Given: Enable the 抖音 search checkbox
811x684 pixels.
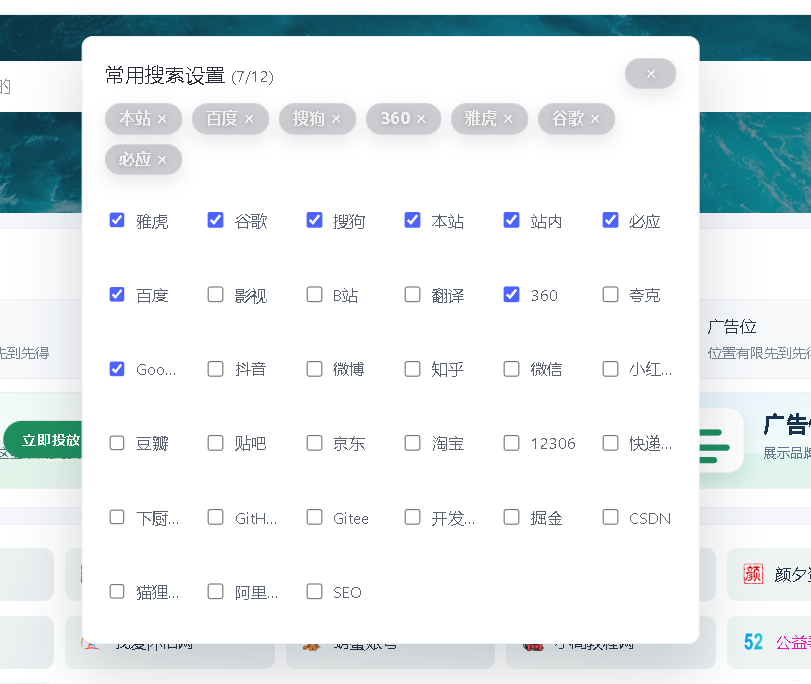Looking at the screenshot, I should [x=215, y=369].
